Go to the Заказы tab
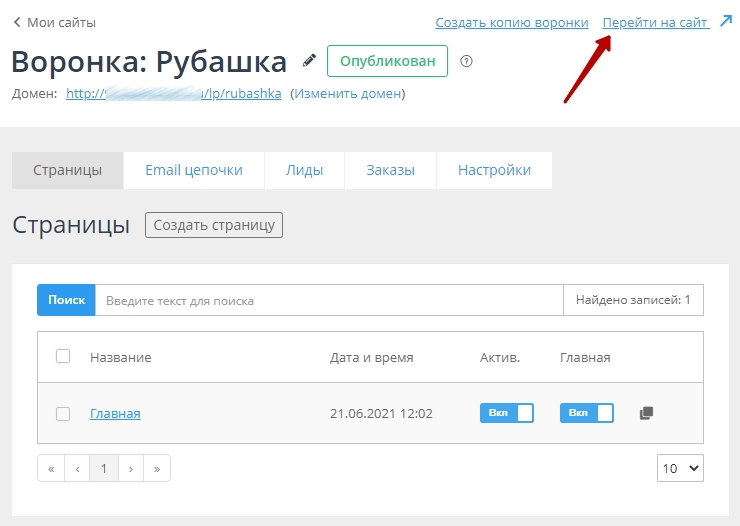Image resolution: width=740 pixels, height=526 pixels. click(390, 170)
